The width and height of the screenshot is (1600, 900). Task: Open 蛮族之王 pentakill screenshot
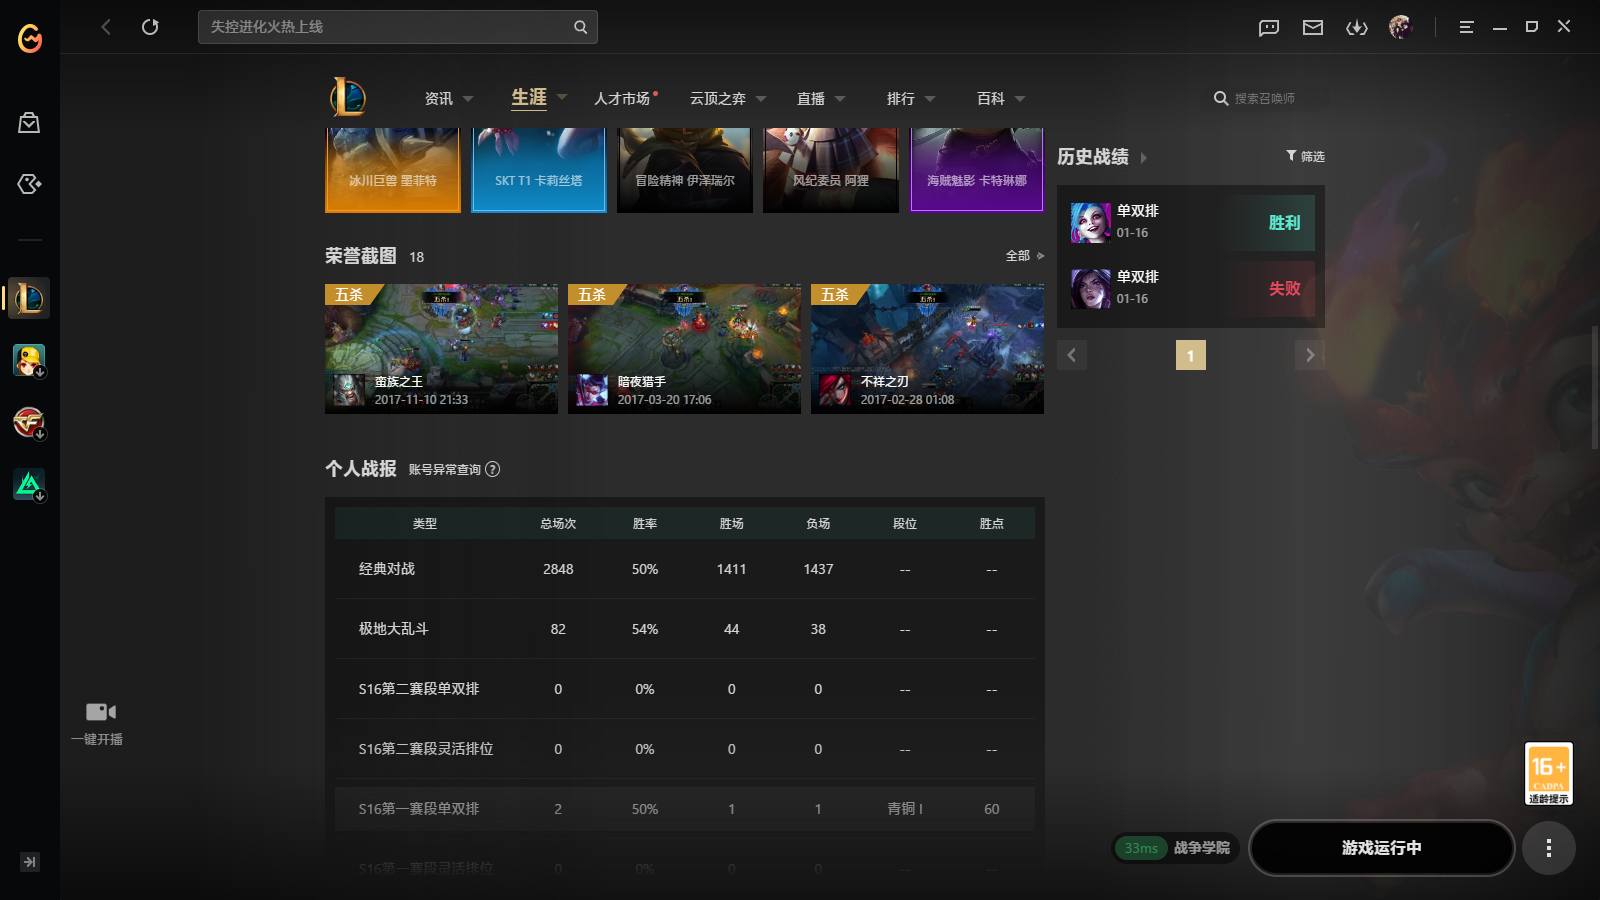point(441,349)
